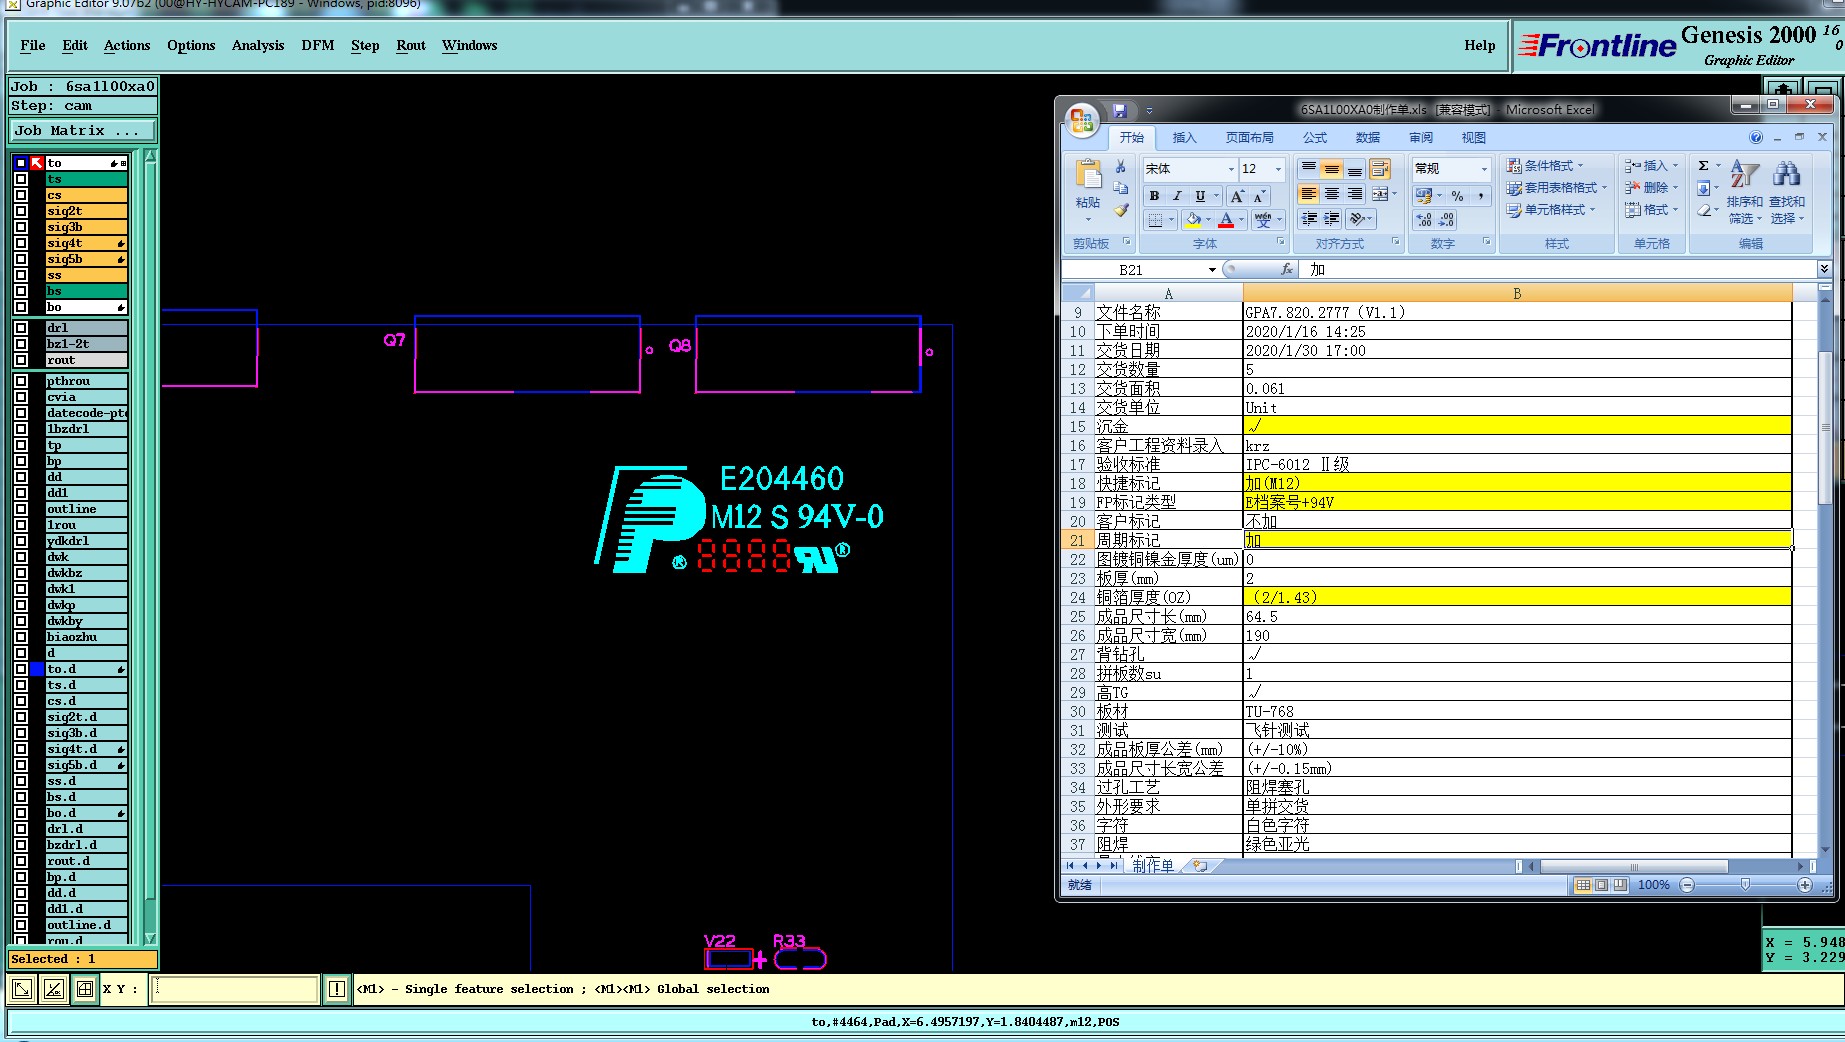
Task: Click the Job Matrix button
Action: click(83, 131)
